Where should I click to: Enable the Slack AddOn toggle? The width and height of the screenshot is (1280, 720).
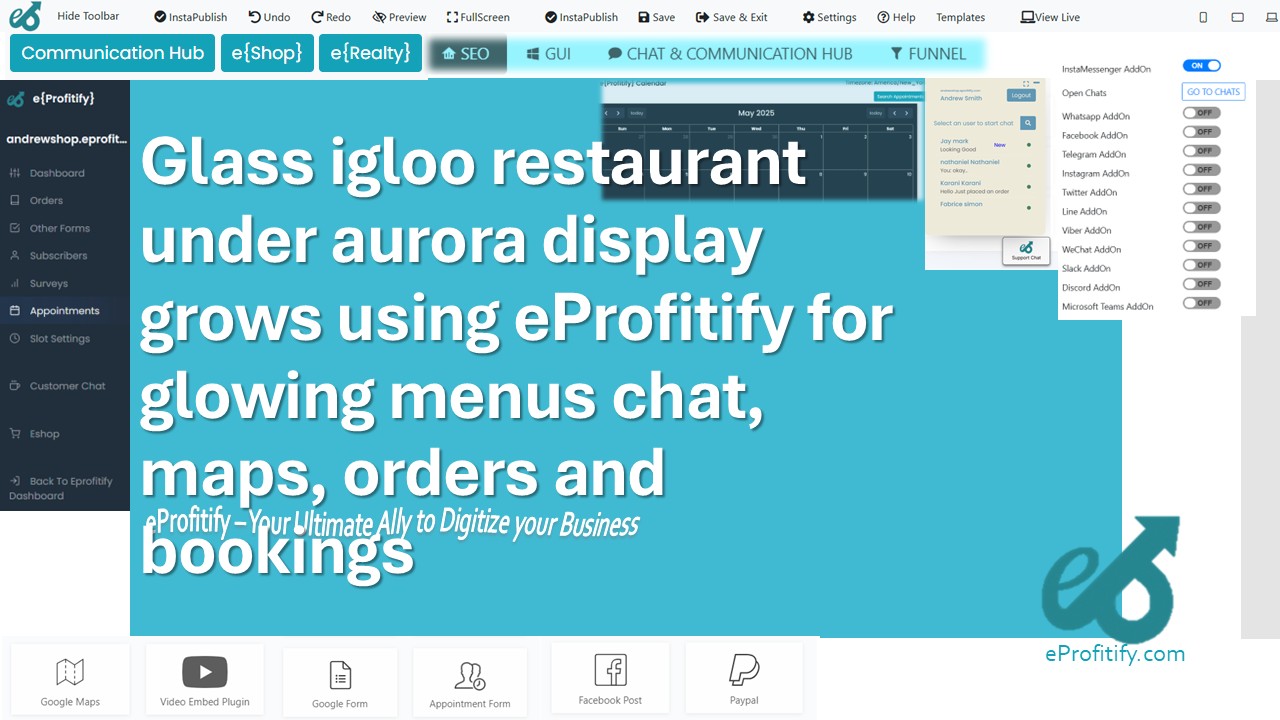pos(1201,265)
